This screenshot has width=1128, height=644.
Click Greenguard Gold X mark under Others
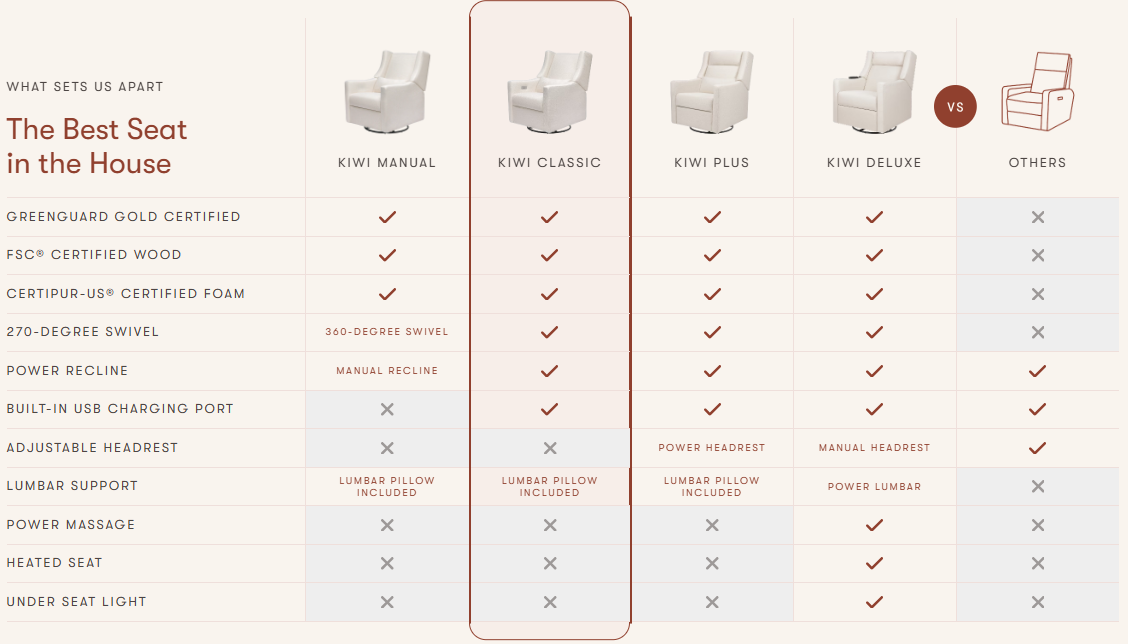click(1037, 217)
